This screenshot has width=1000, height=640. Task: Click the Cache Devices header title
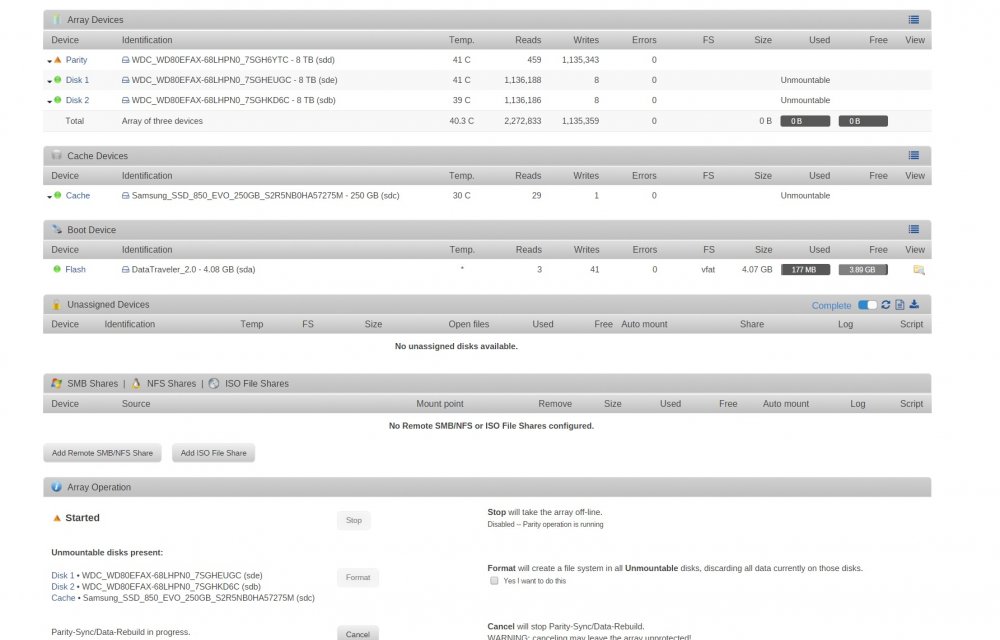(97, 156)
